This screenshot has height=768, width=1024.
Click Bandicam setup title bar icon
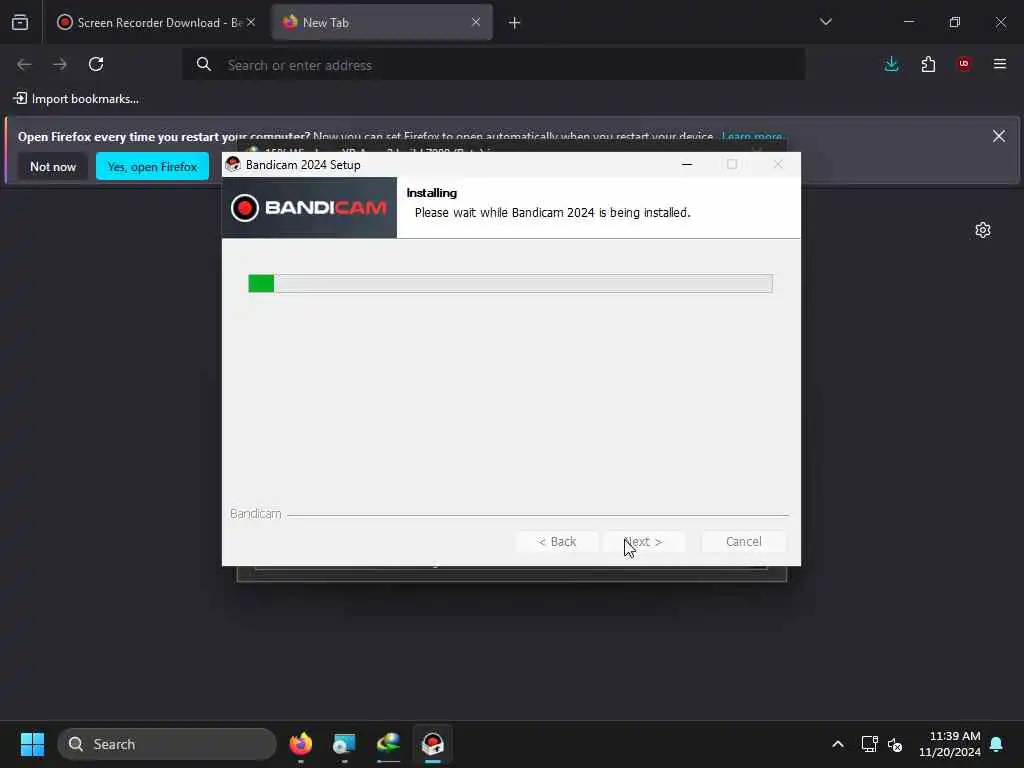pos(233,165)
